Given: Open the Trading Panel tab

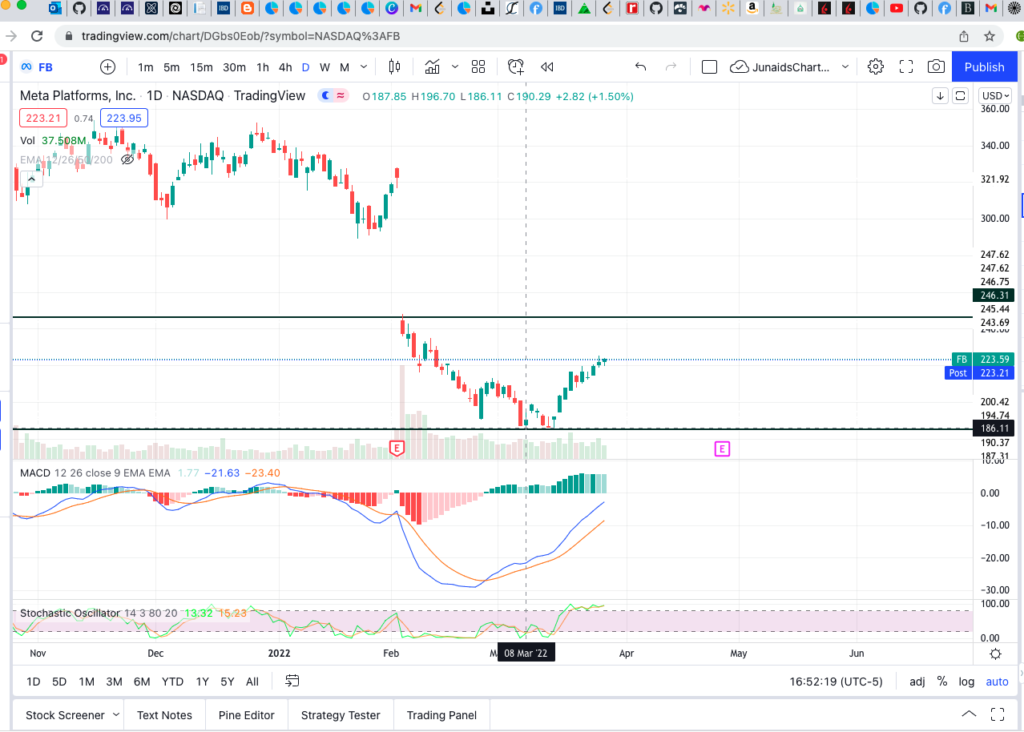Looking at the screenshot, I should click(441, 714).
